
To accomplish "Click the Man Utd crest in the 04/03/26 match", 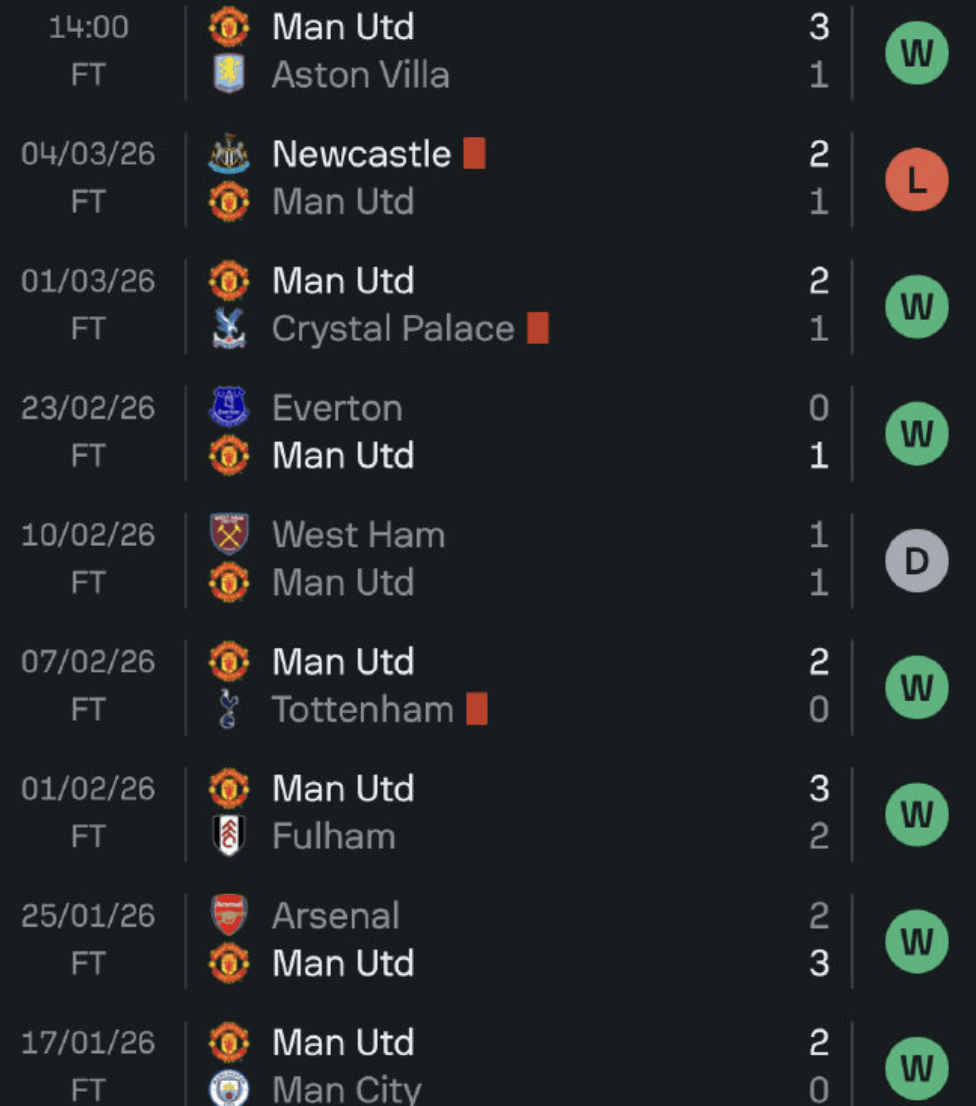I will 229,202.
